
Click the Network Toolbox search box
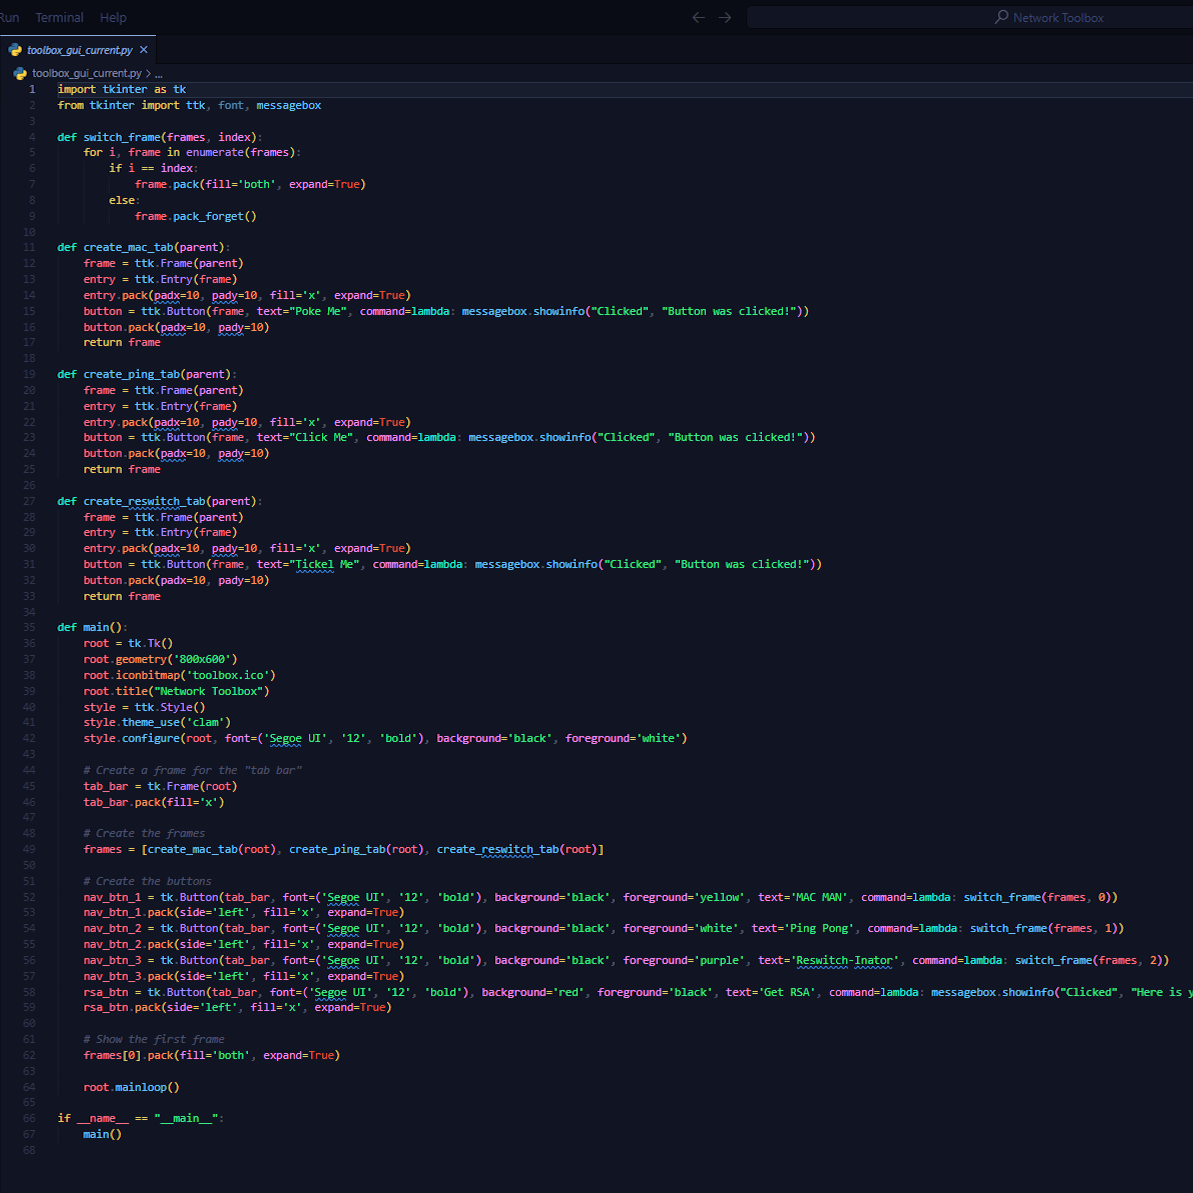click(970, 17)
